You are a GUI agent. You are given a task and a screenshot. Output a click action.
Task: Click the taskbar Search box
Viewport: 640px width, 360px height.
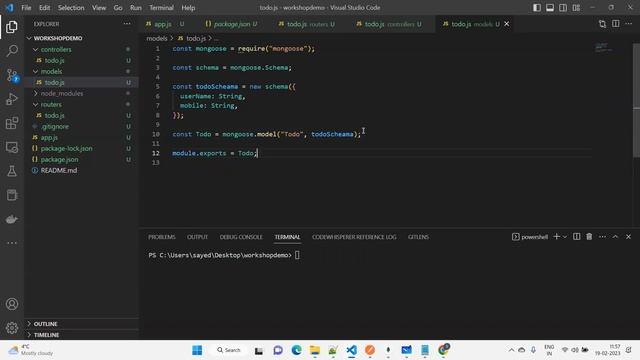coord(229,350)
